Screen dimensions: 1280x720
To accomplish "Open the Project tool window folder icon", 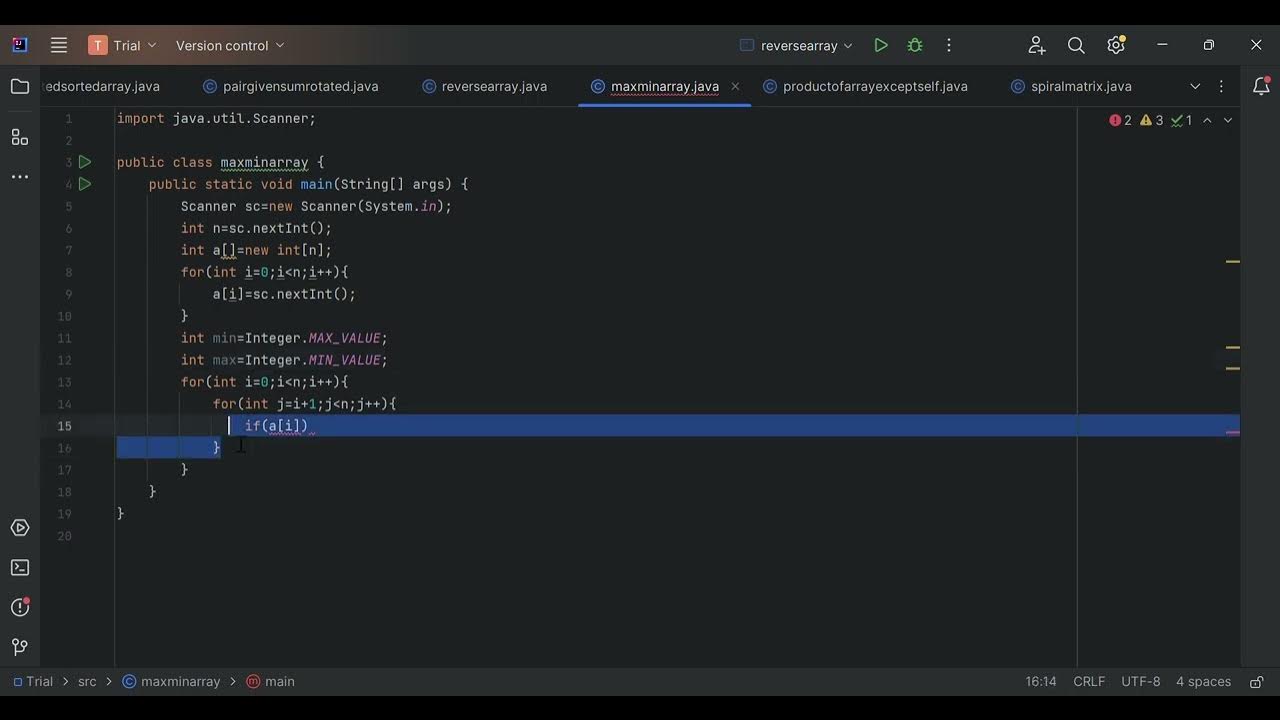I will pos(20,87).
